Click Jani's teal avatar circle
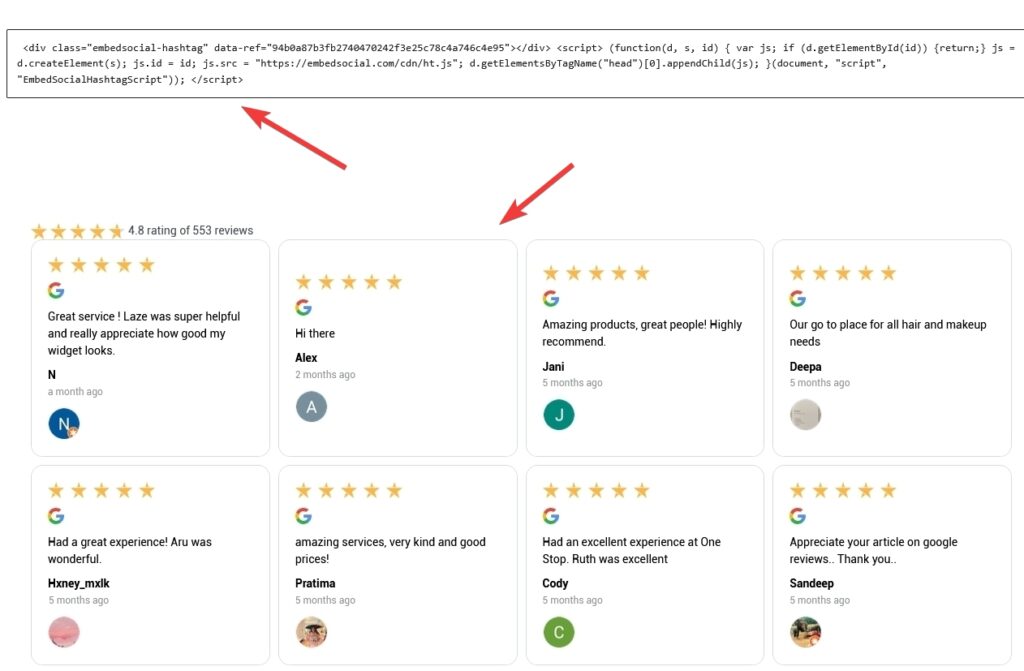The height and width of the screenshot is (671, 1024). tap(558, 414)
